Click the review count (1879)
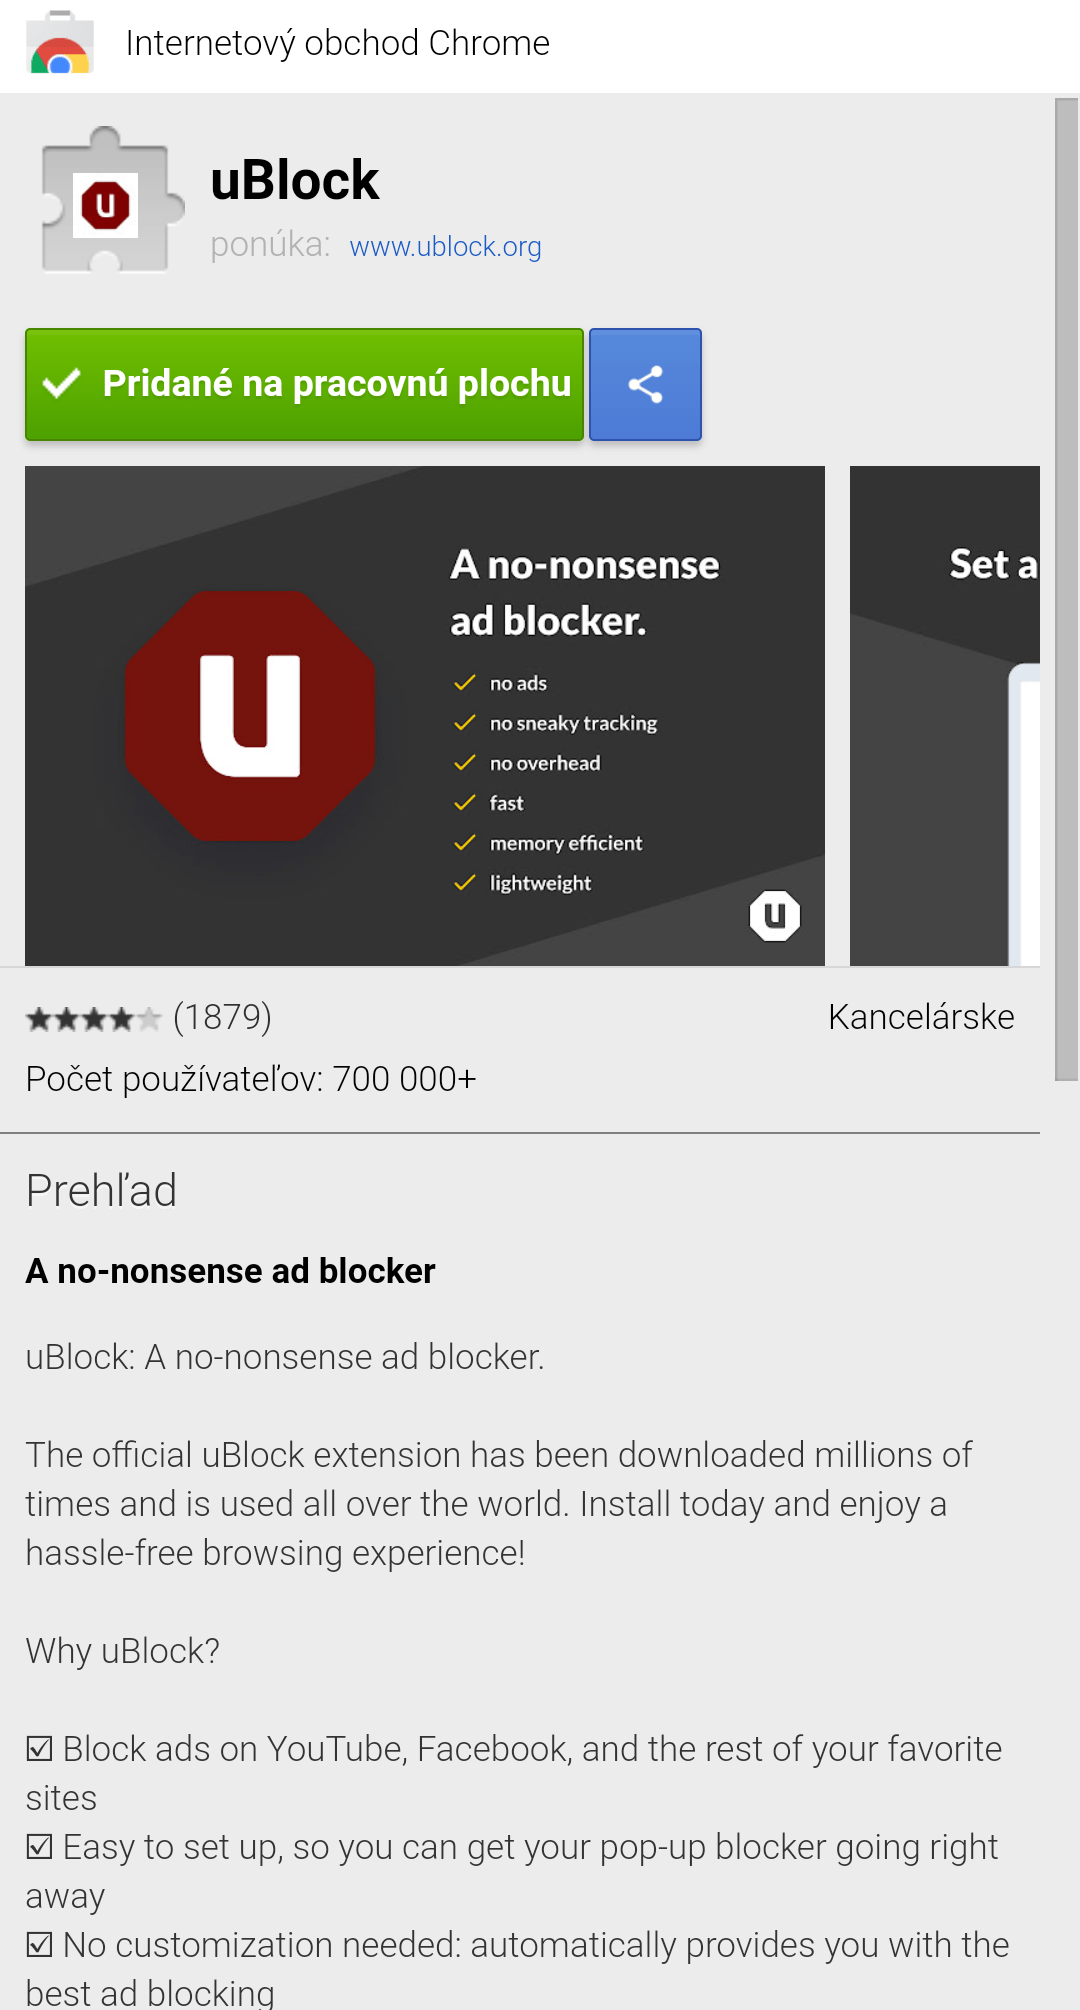1080x2010 pixels. (222, 1017)
